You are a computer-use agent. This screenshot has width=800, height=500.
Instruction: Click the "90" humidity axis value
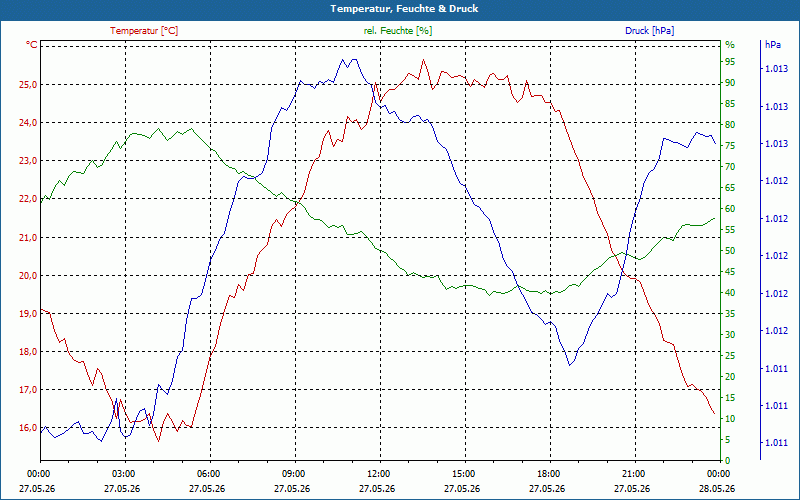click(730, 83)
